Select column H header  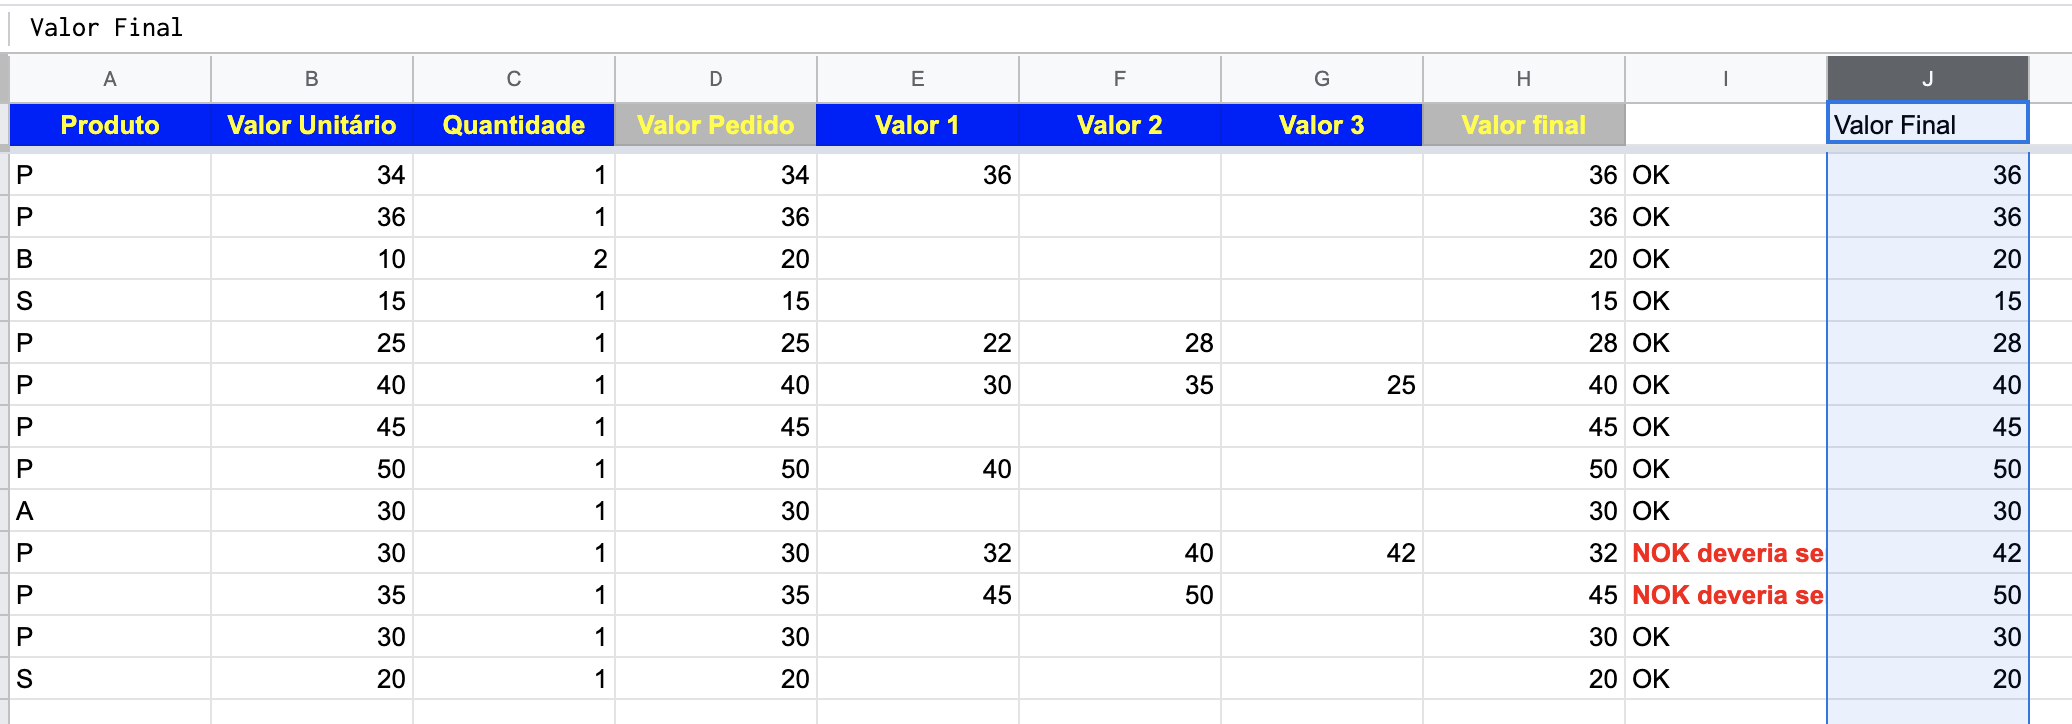coord(1524,79)
